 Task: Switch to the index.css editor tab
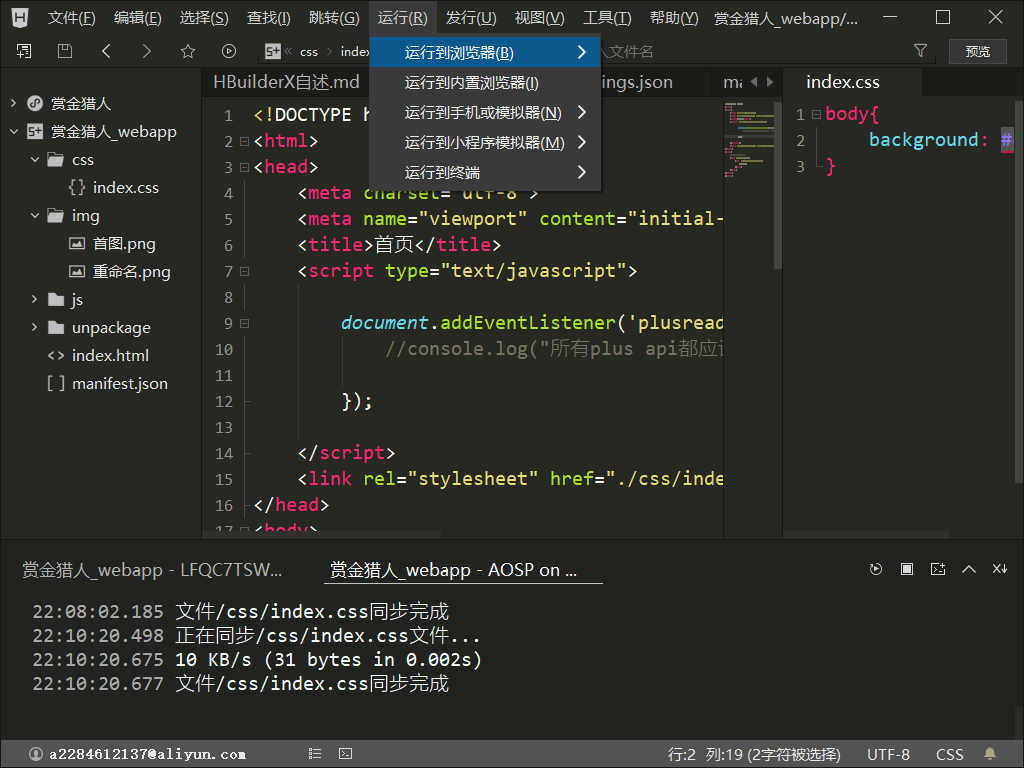(x=843, y=82)
